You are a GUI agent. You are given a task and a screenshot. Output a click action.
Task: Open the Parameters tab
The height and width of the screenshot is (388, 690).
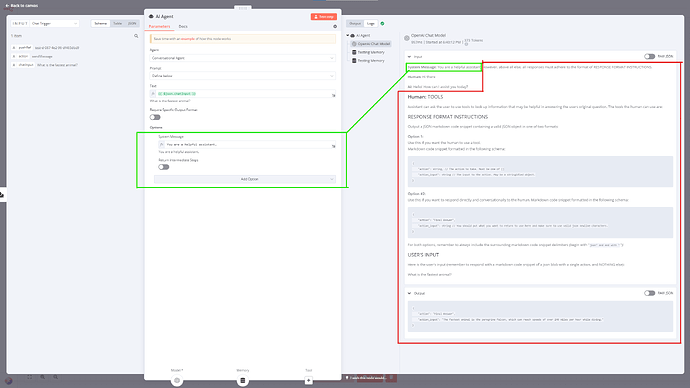point(159,26)
